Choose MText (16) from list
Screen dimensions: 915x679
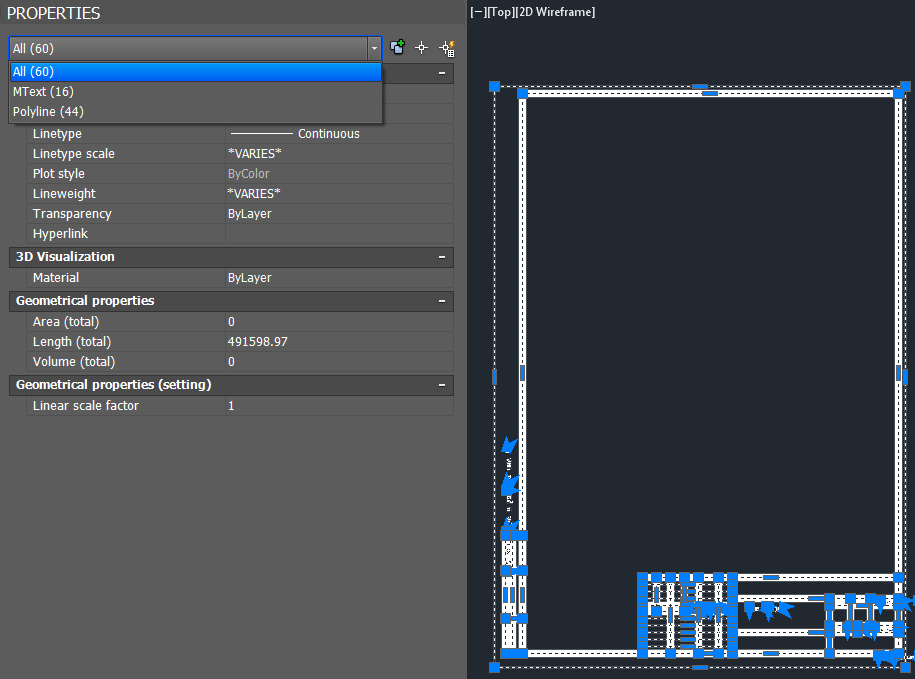pyautogui.click(x=195, y=92)
